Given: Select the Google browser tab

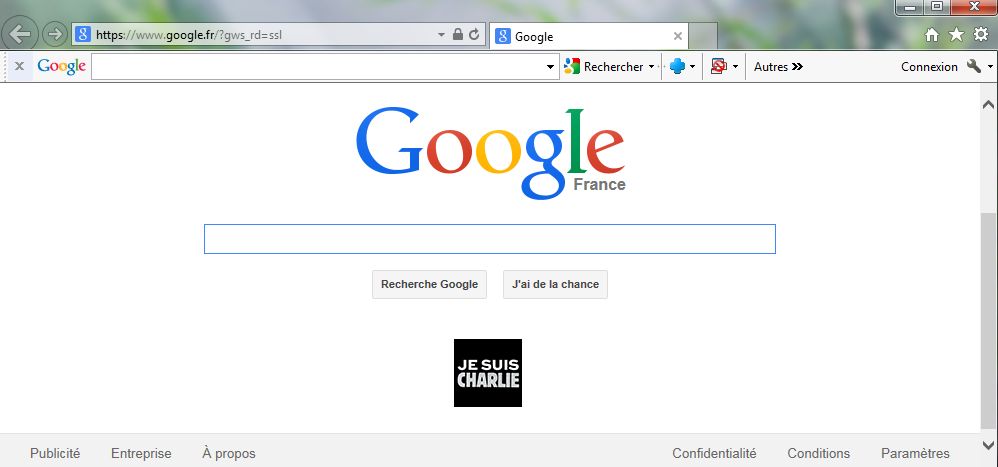Looking at the screenshot, I should 589,36.
